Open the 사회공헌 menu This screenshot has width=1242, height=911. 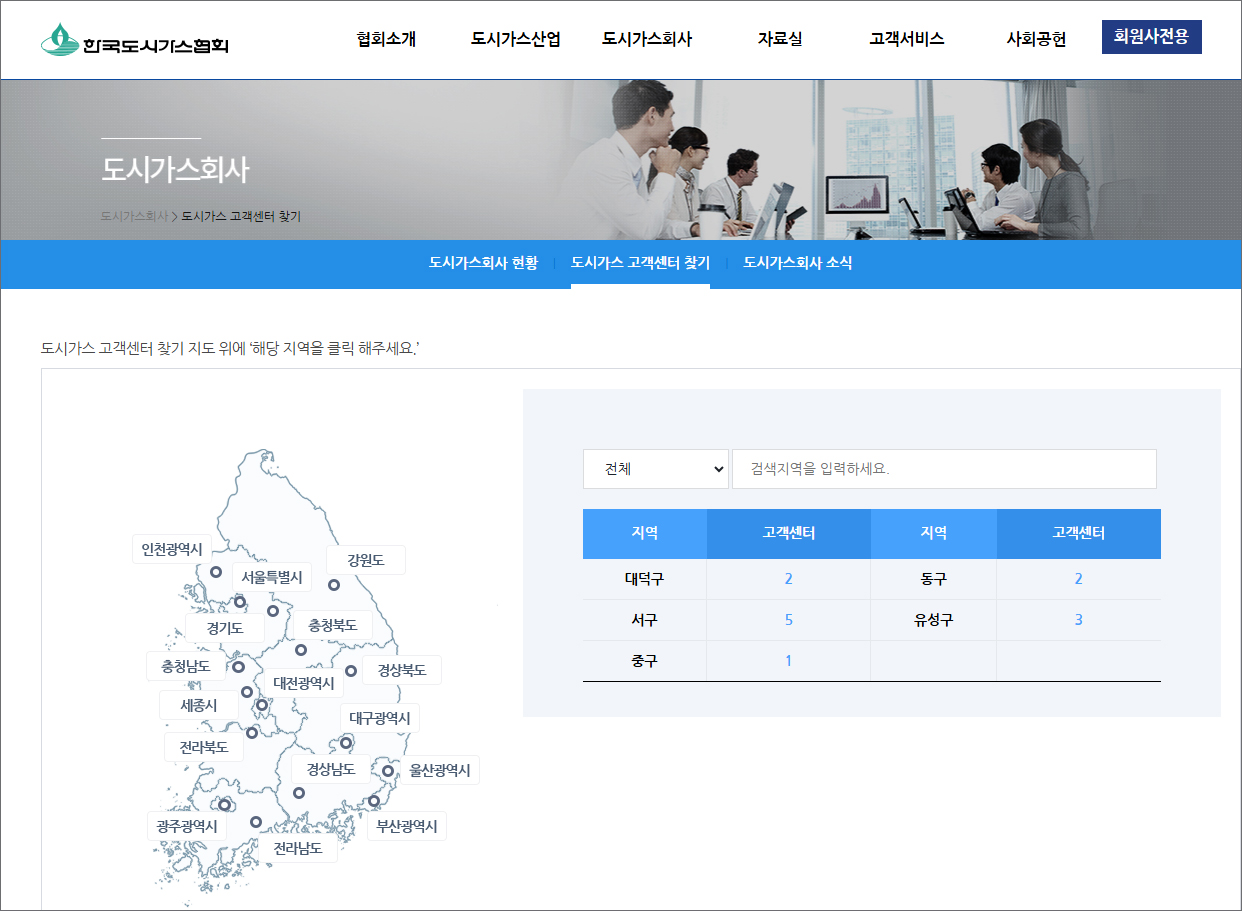click(1036, 39)
